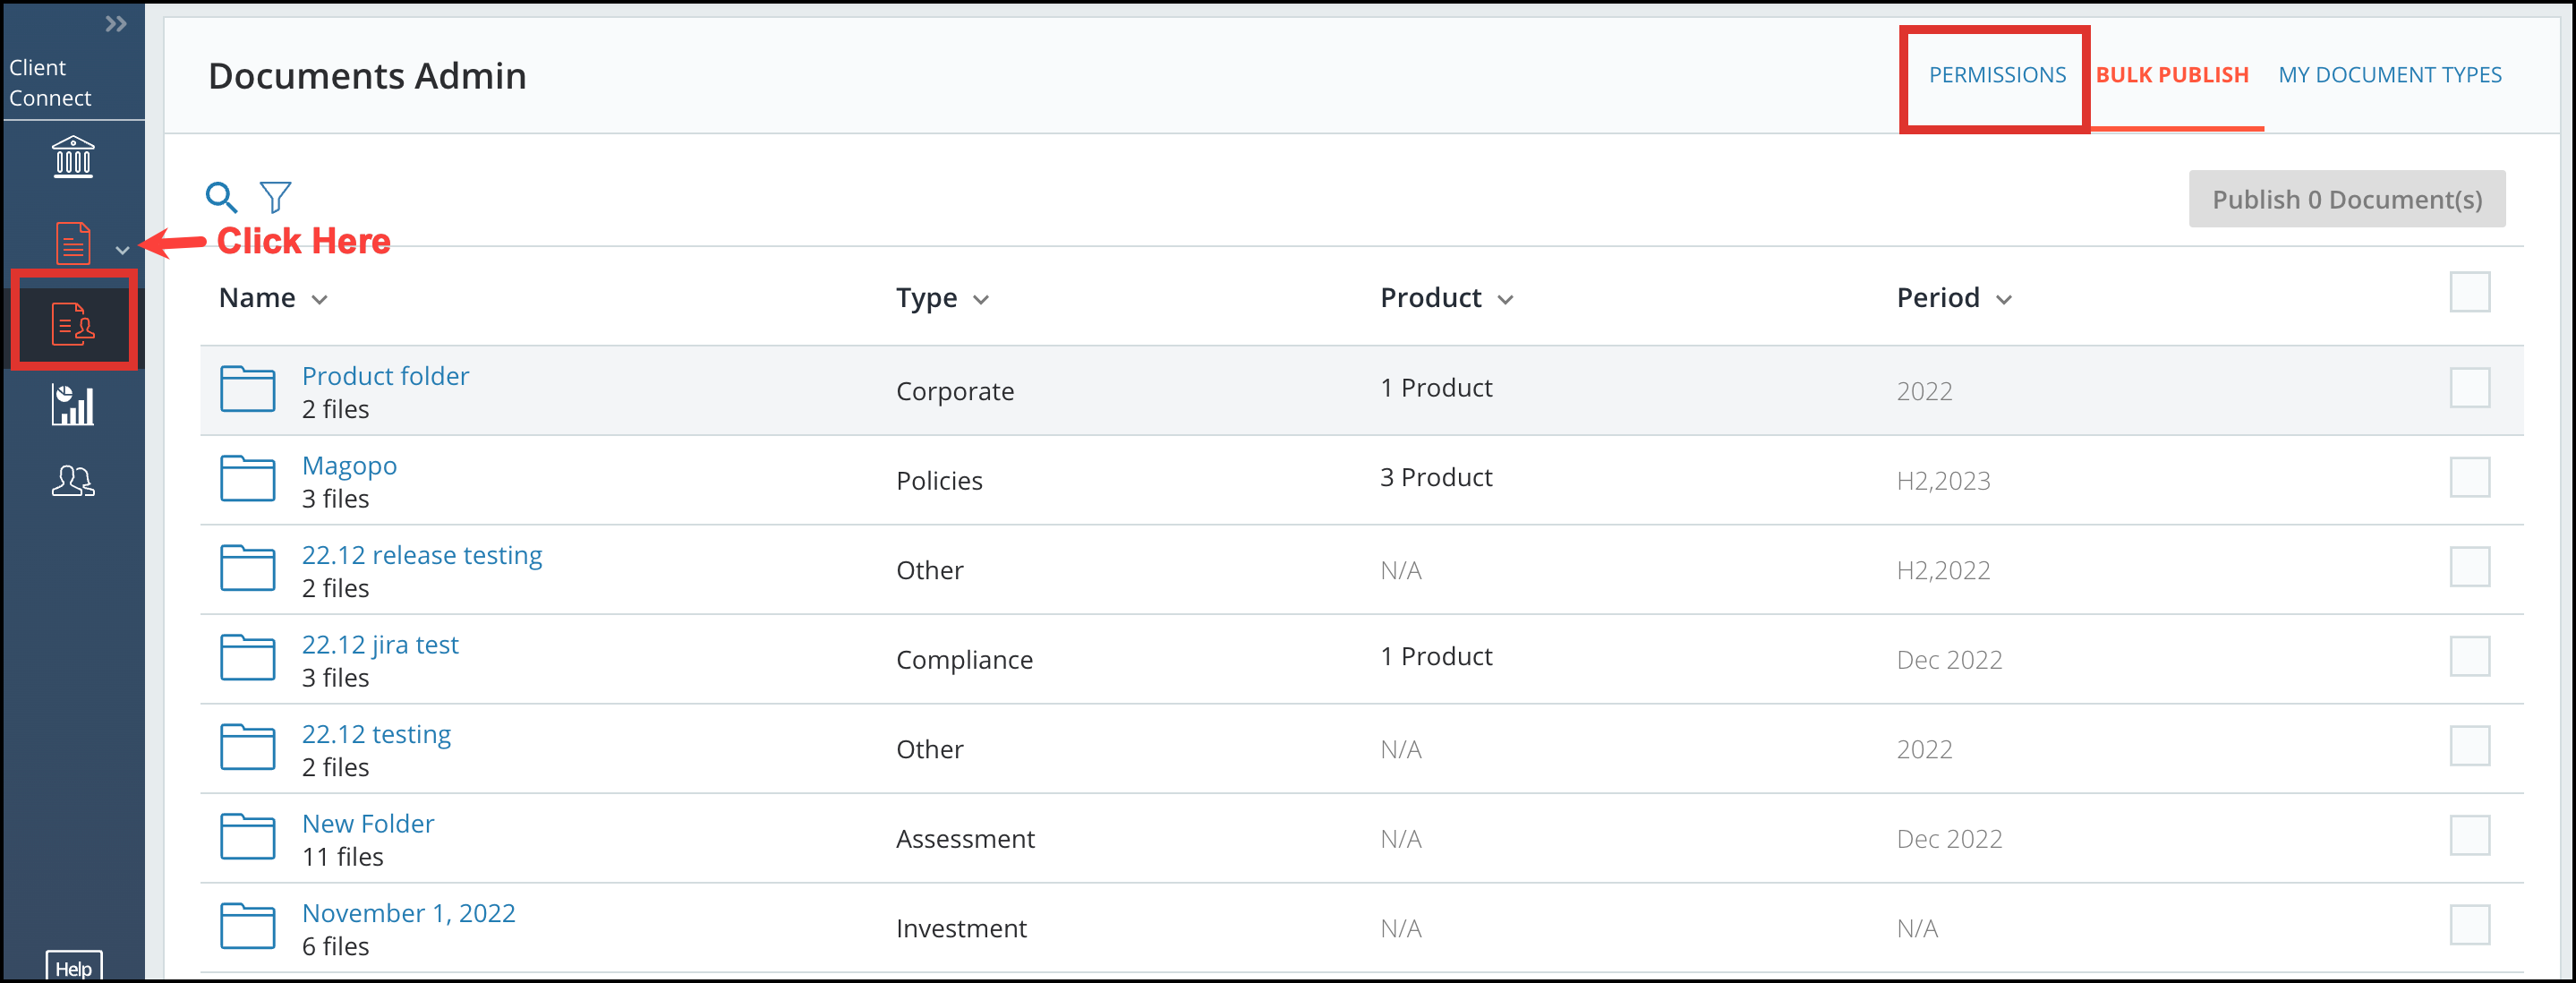Switch to MY DOCUMENT TYPES tab

point(2390,75)
